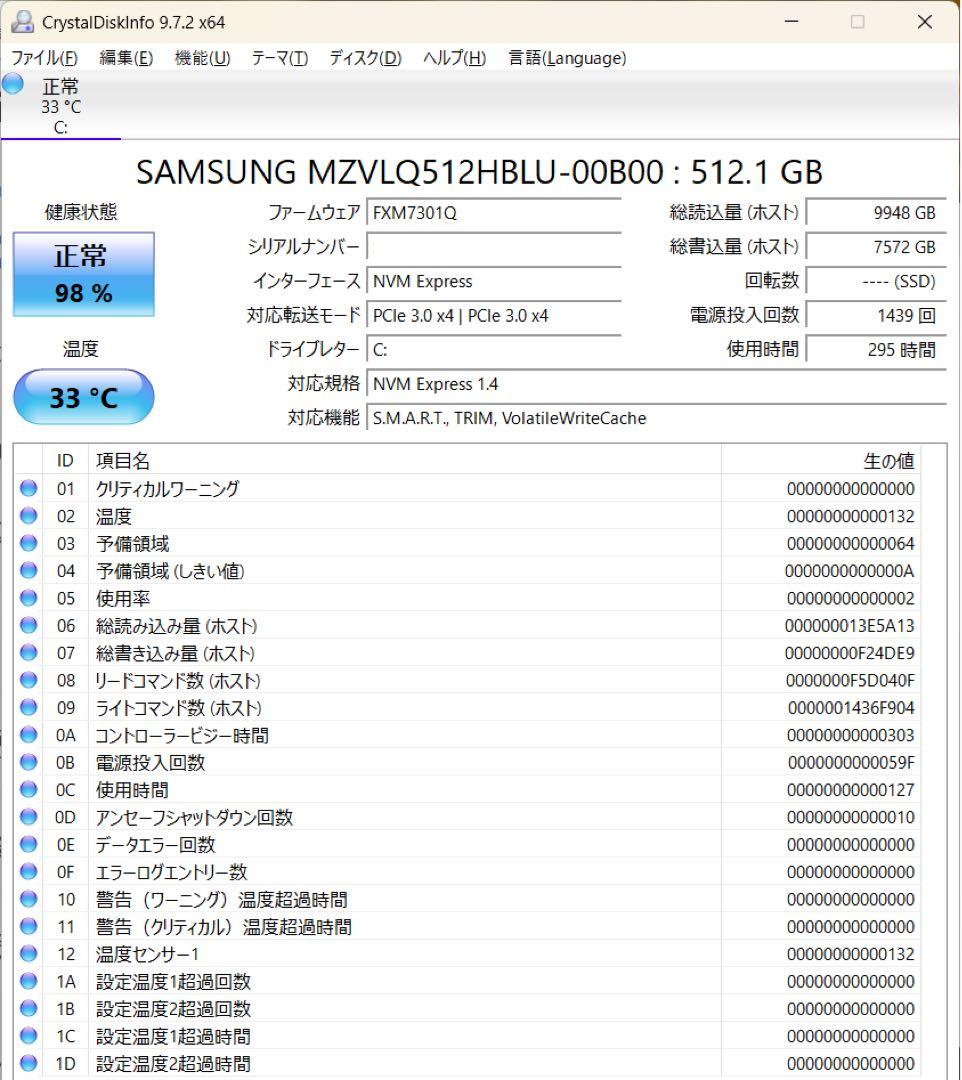Click the 警告（ワーニング）温度超過時間 row indicator
The image size is (962, 1080).
(x=28, y=899)
